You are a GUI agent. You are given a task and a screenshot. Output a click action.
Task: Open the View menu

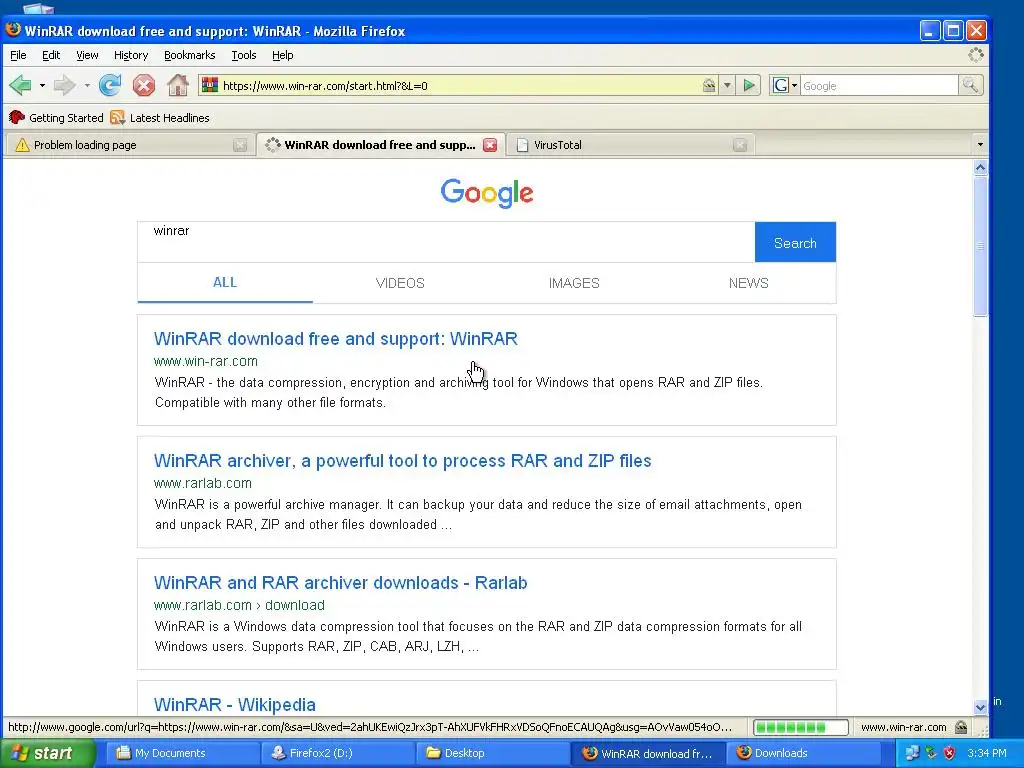pyautogui.click(x=87, y=55)
